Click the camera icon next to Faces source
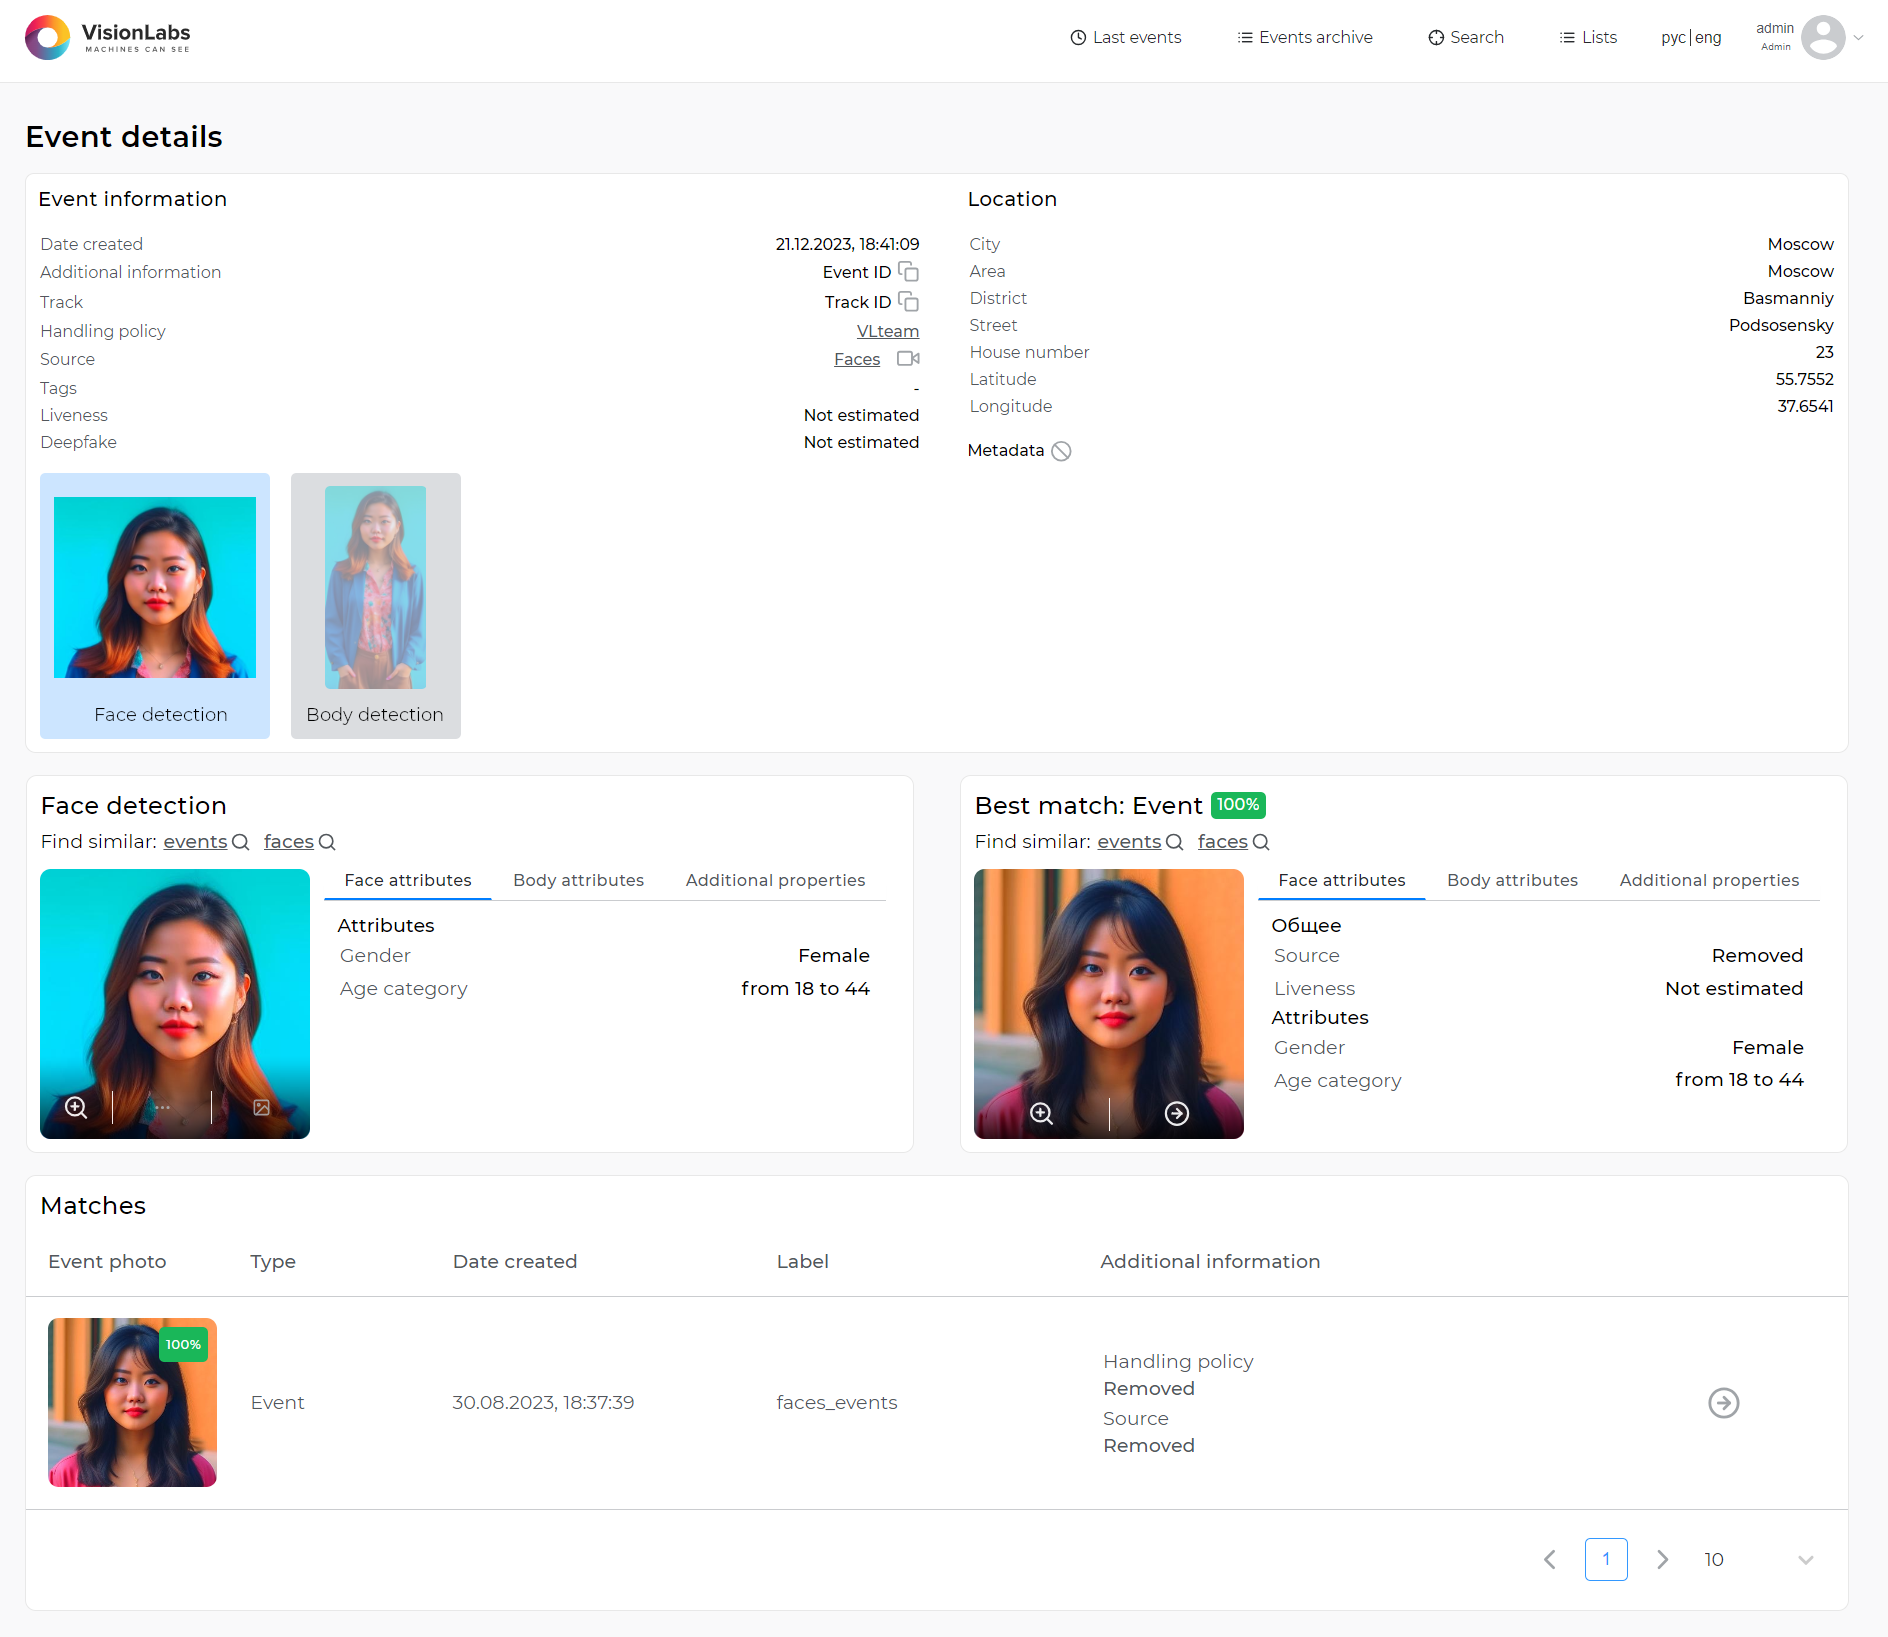Image resolution: width=1888 pixels, height=1637 pixels. 908,359
